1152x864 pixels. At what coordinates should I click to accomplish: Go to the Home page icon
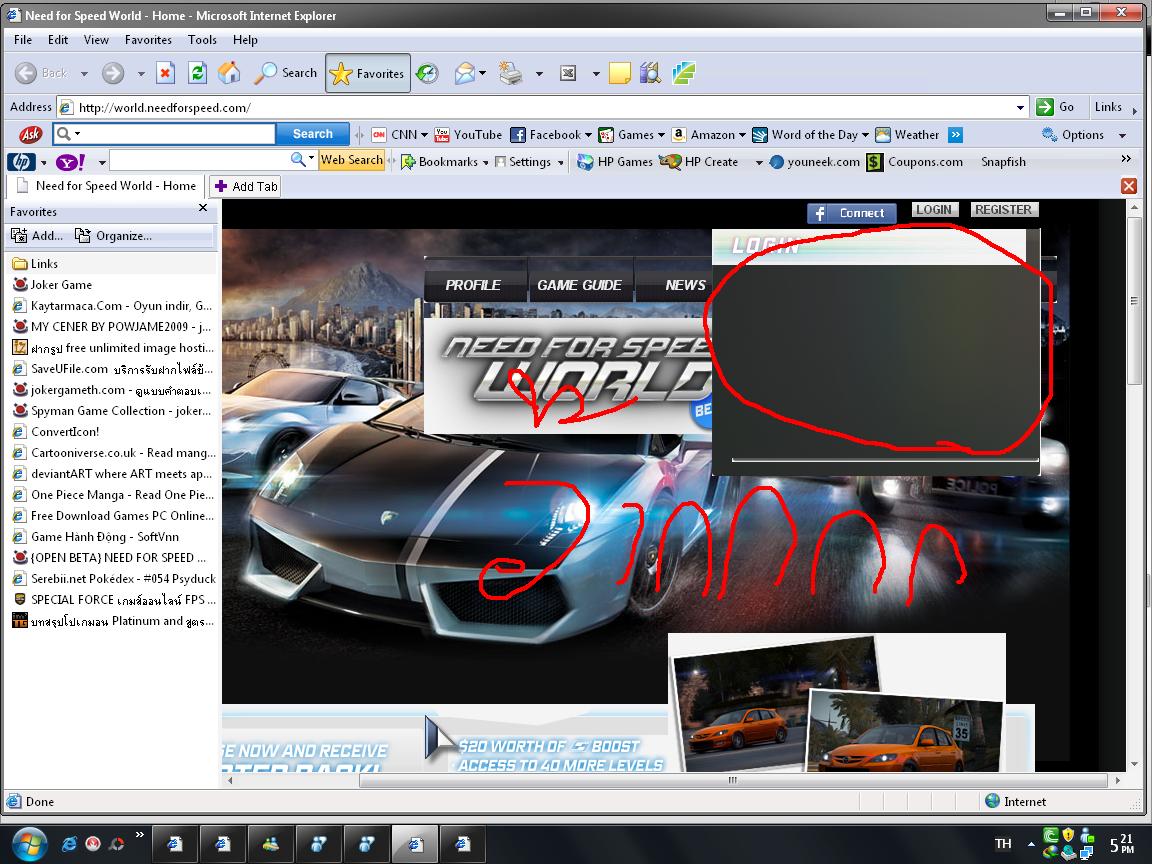[229, 73]
